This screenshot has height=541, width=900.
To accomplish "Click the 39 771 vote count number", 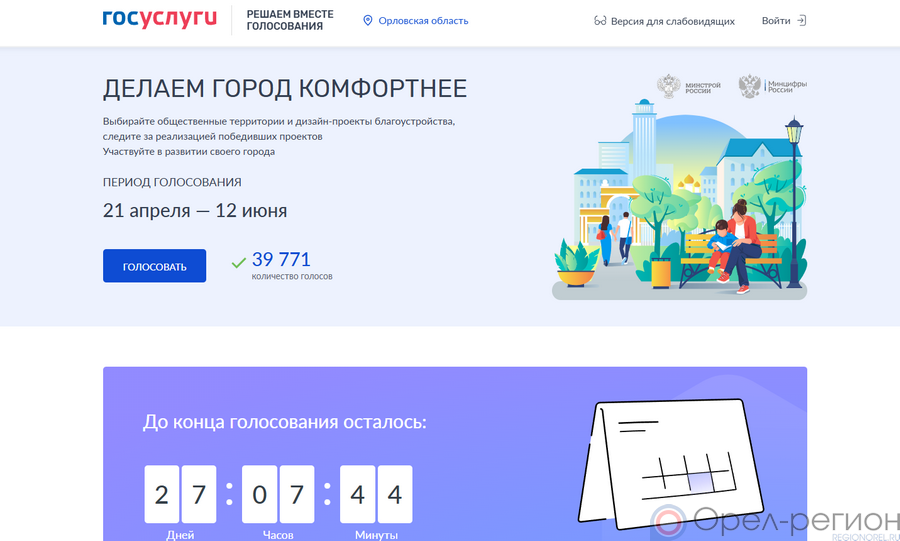I will click(281, 260).
